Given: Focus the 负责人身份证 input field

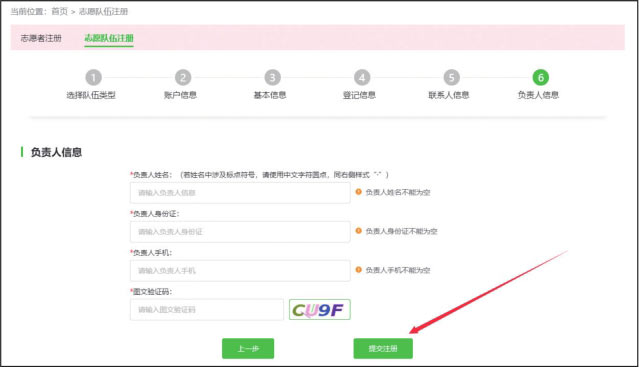Looking at the screenshot, I should (240, 232).
